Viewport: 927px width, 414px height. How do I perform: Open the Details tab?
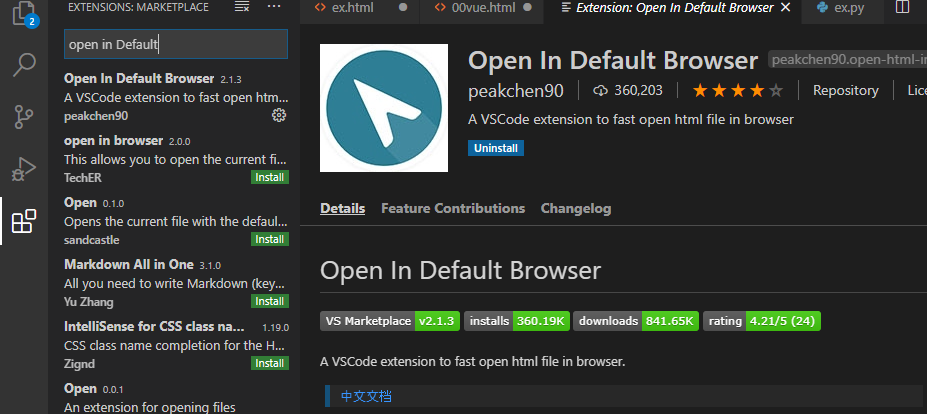342,208
